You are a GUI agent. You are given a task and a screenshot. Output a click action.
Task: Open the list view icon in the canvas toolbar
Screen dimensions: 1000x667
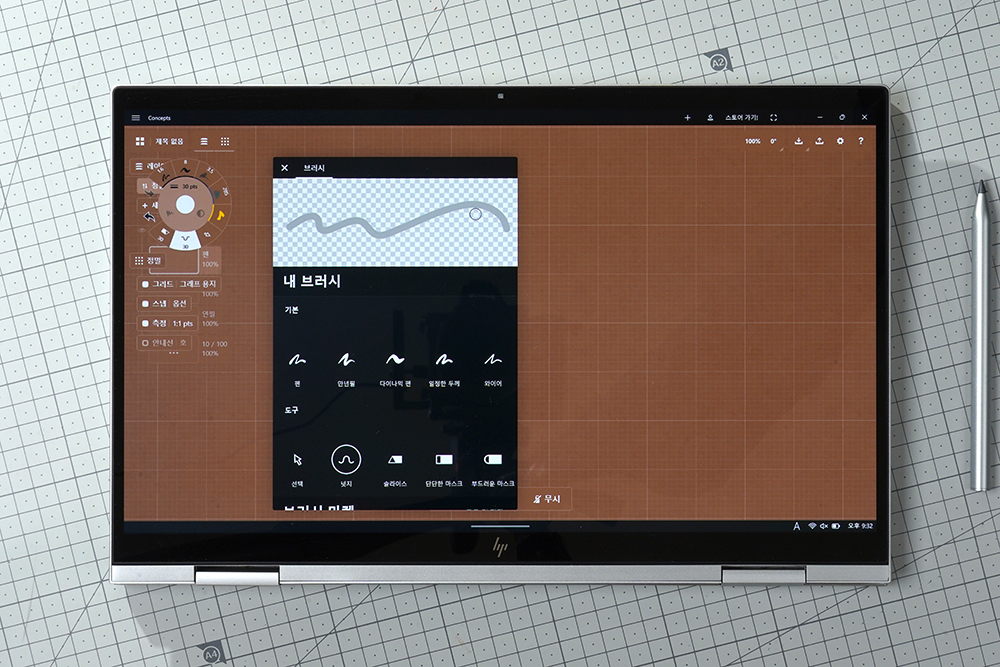pyautogui.click(x=204, y=141)
